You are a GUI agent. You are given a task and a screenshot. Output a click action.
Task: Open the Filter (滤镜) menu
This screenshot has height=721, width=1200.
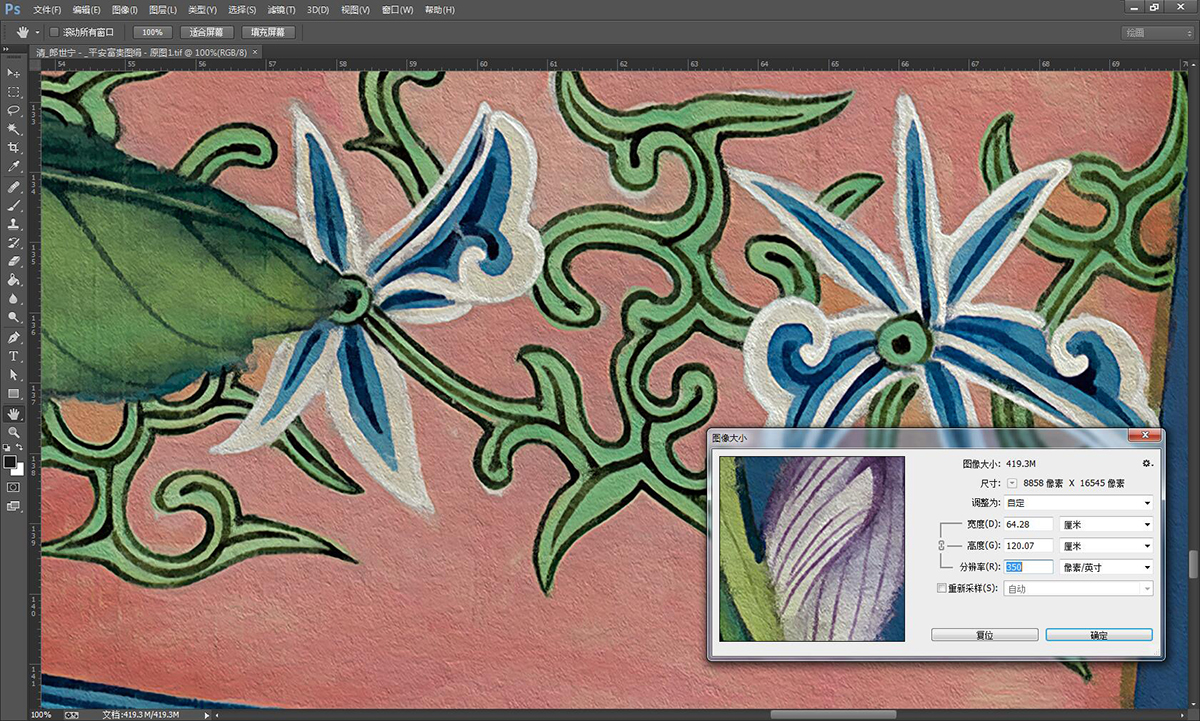pyautogui.click(x=281, y=9)
